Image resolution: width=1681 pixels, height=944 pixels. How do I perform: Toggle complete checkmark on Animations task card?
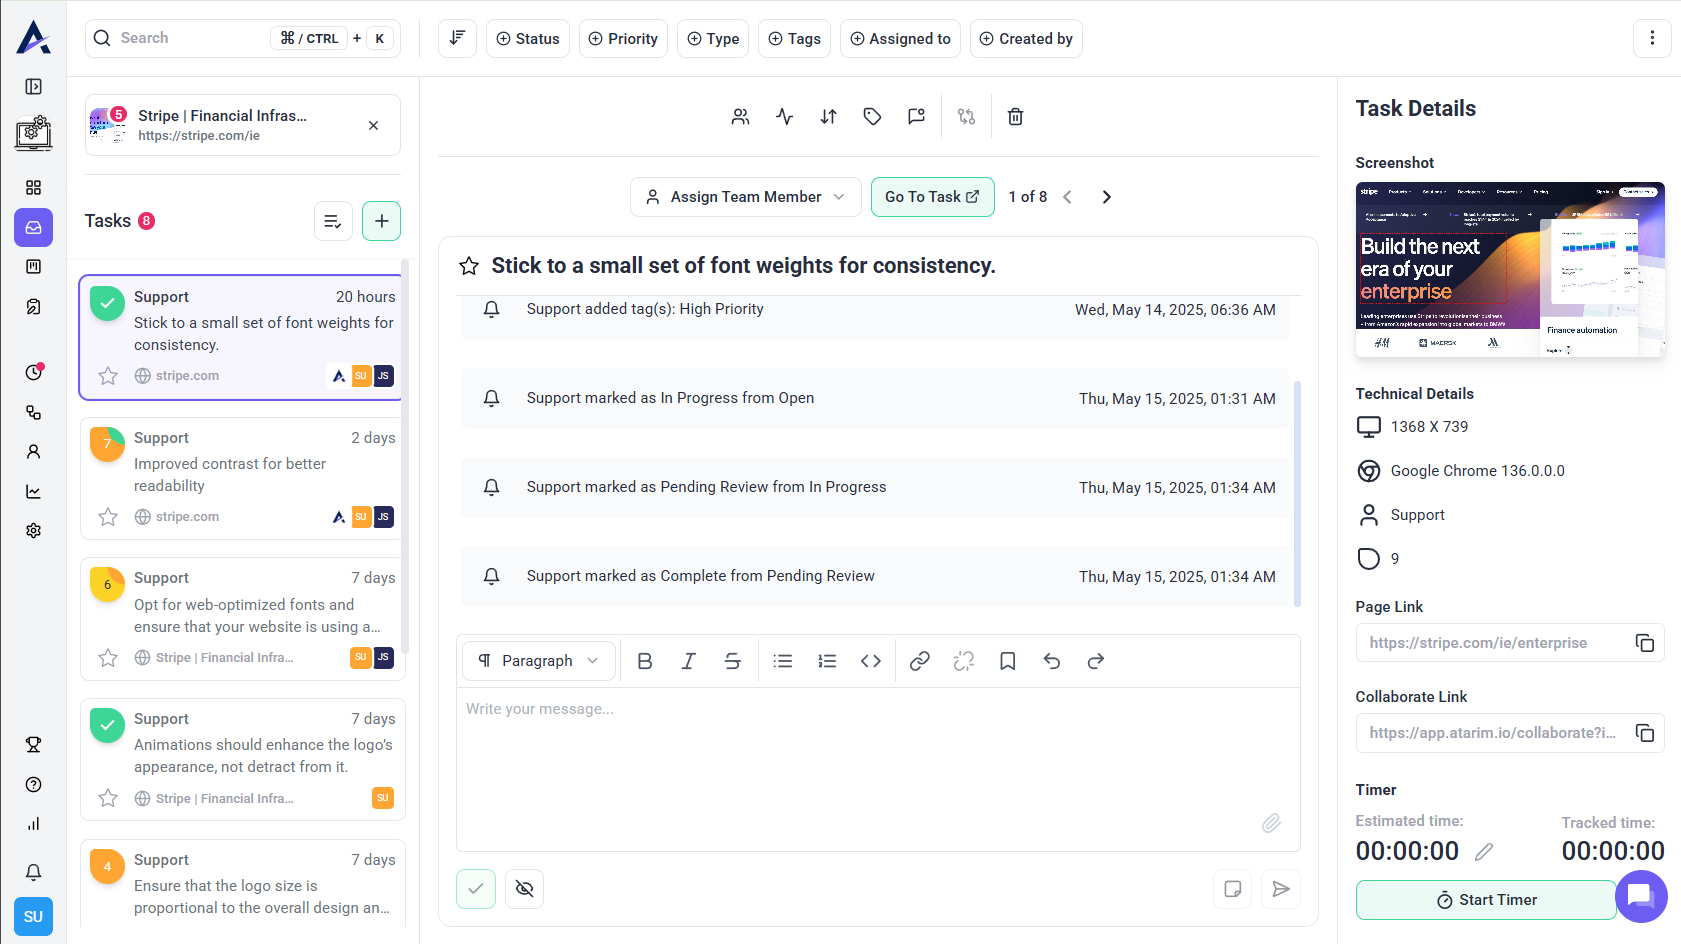107,725
